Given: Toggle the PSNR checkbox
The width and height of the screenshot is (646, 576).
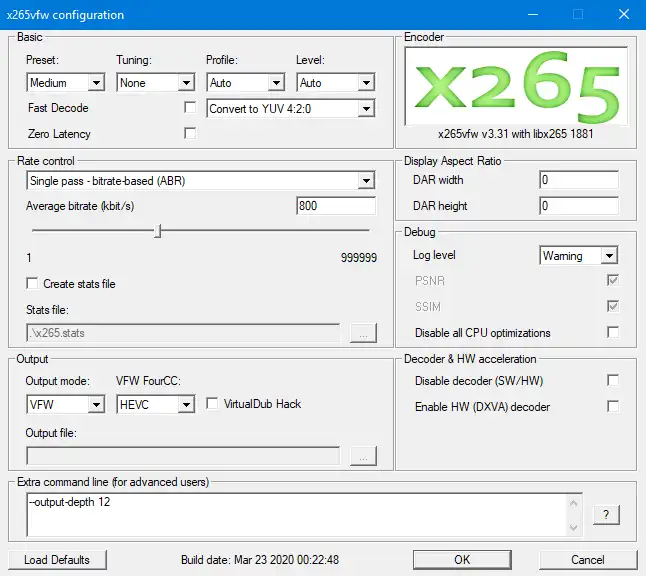Looking at the screenshot, I should 613,281.
